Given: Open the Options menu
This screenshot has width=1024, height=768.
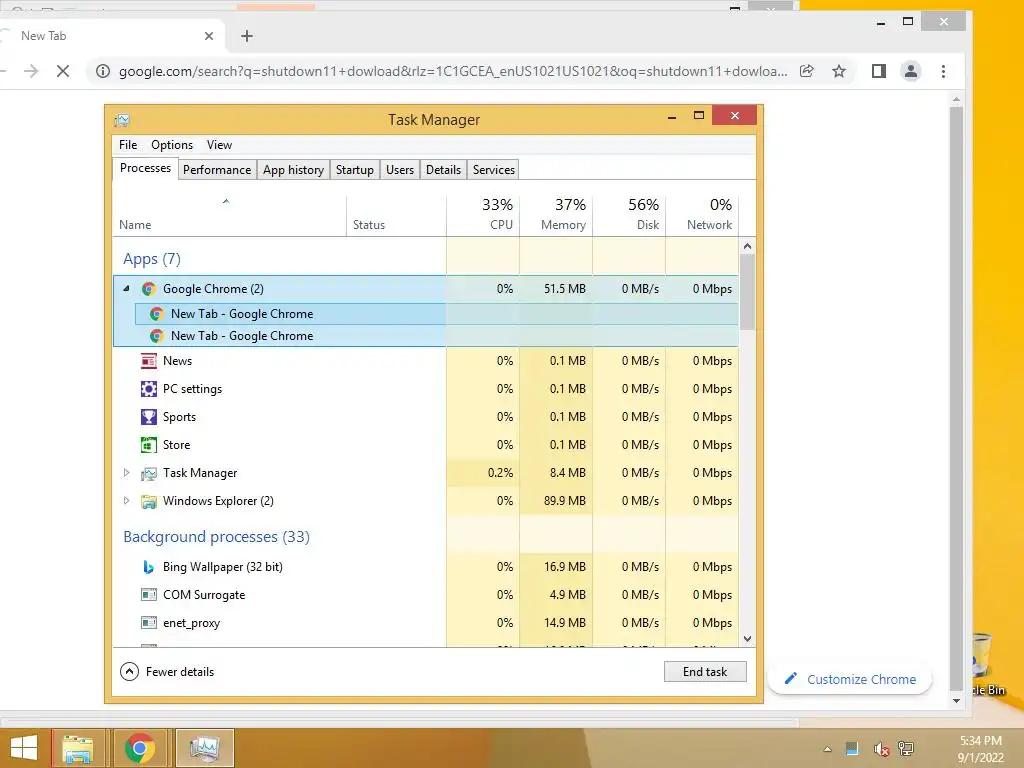Looking at the screenshot, I should point(172,145).
